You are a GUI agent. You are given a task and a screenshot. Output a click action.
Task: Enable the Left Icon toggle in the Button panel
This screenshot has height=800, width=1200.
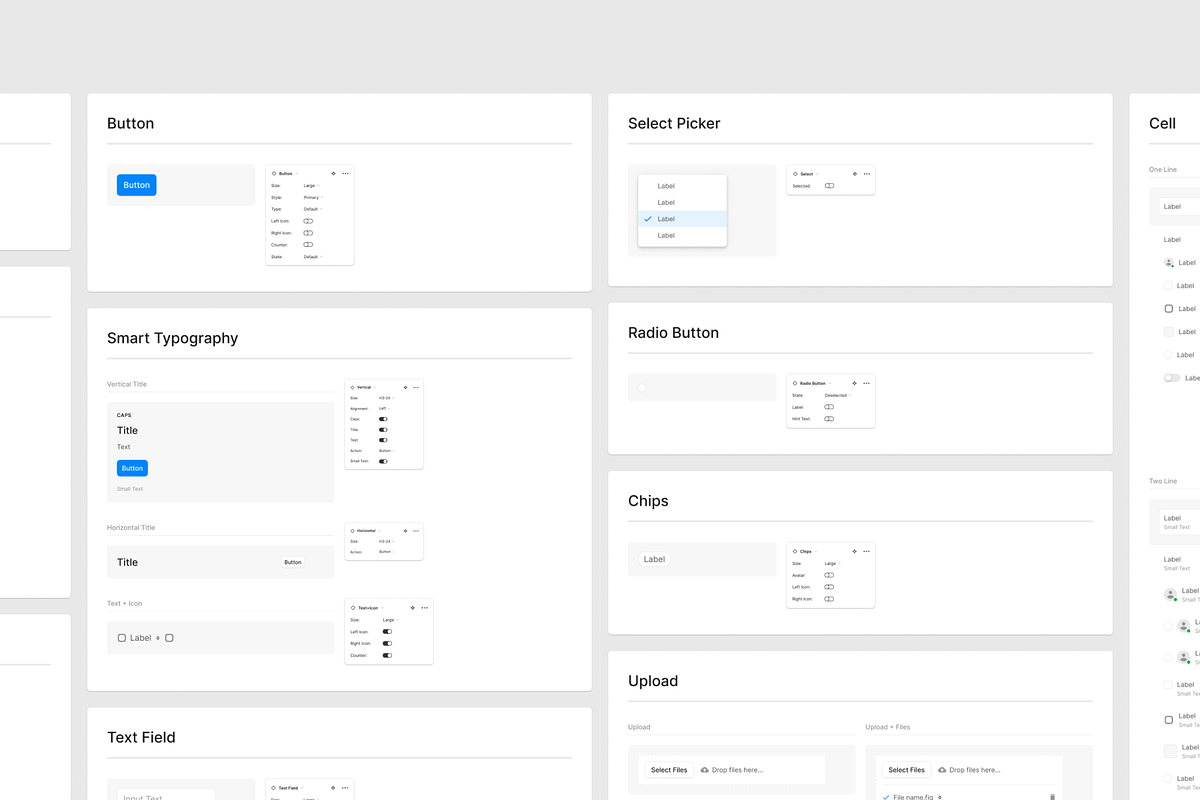[308, 221]
